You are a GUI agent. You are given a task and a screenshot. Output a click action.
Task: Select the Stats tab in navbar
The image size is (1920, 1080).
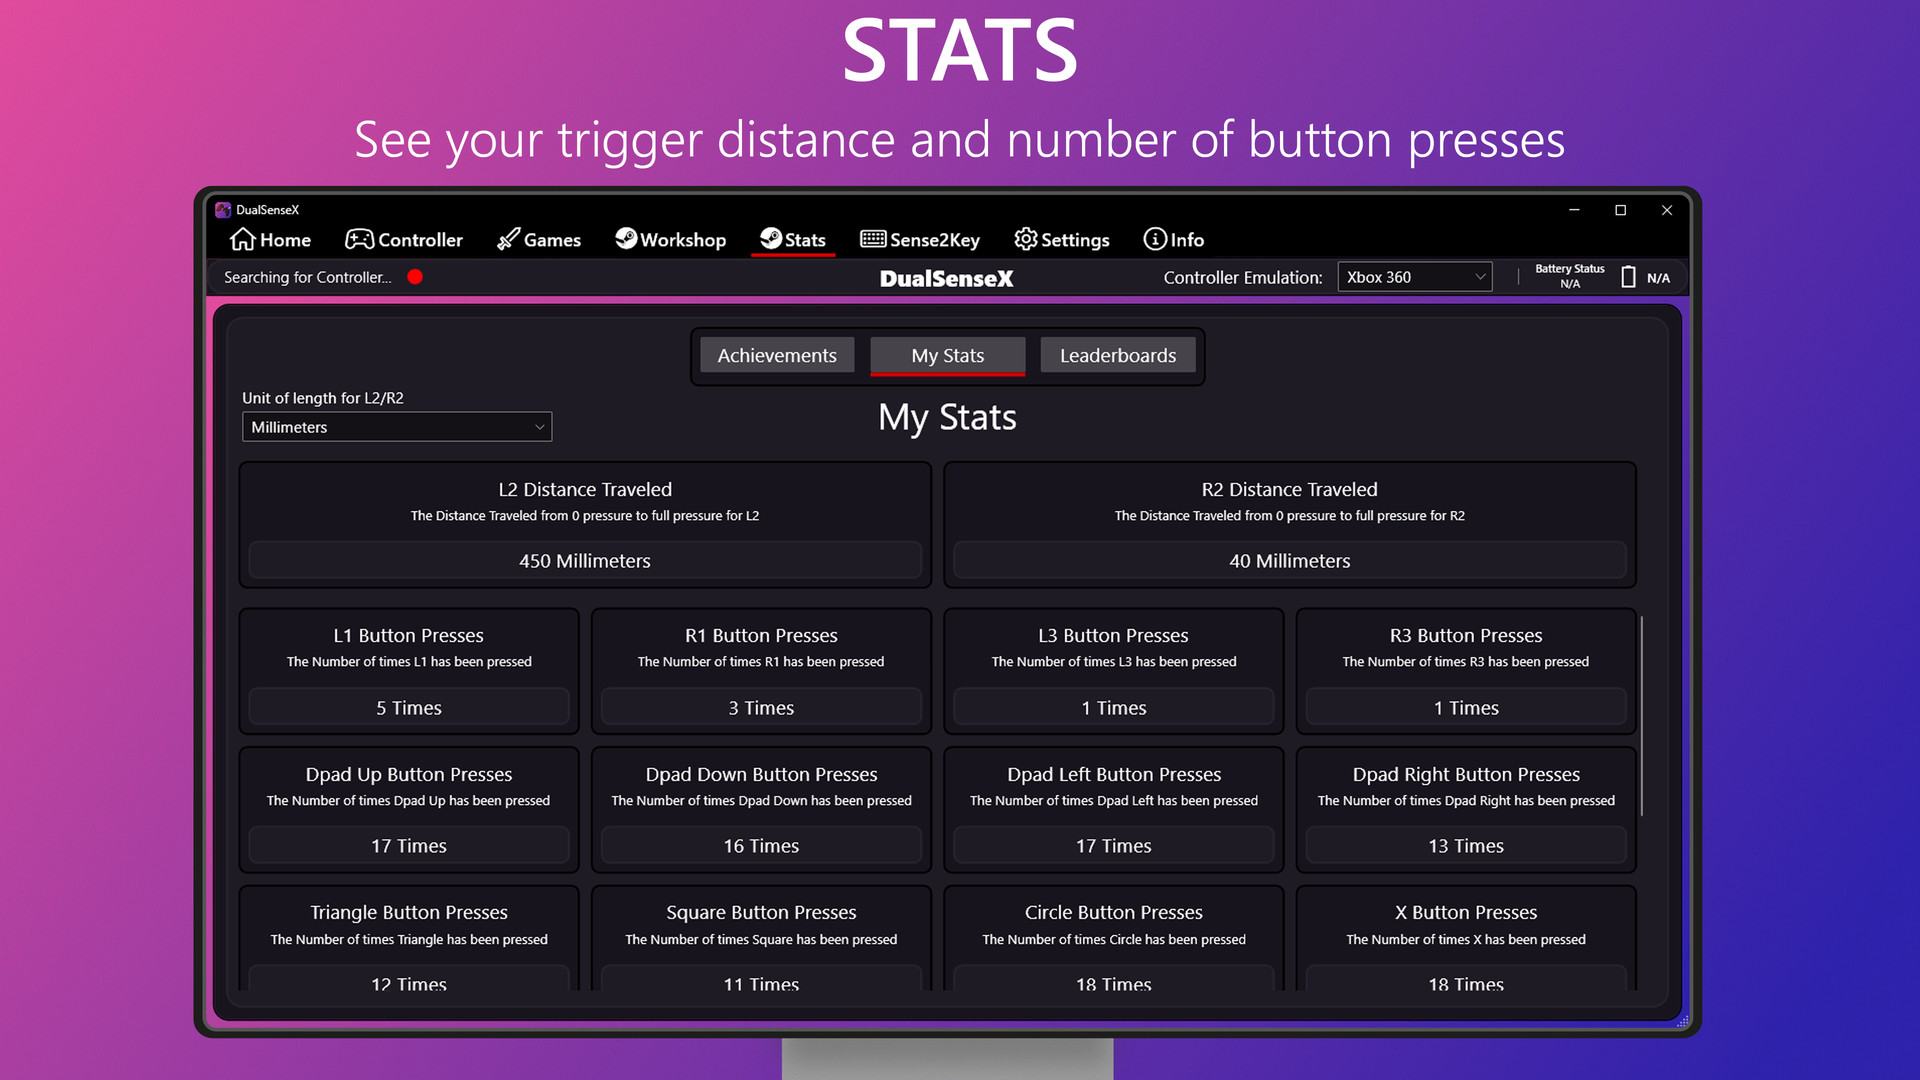click(793, 239)
